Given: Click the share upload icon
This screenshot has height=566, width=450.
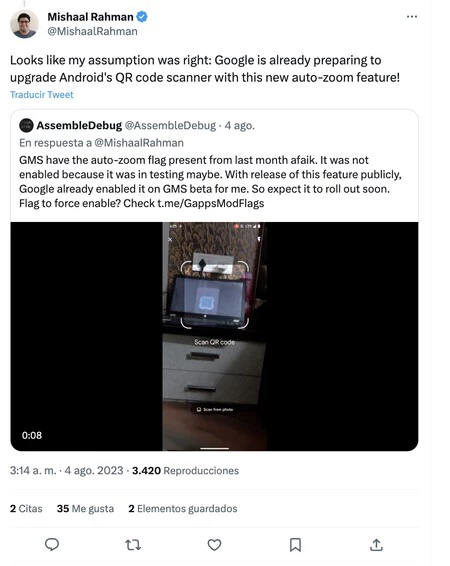Looking at the screenshot, I should point(376,545).
